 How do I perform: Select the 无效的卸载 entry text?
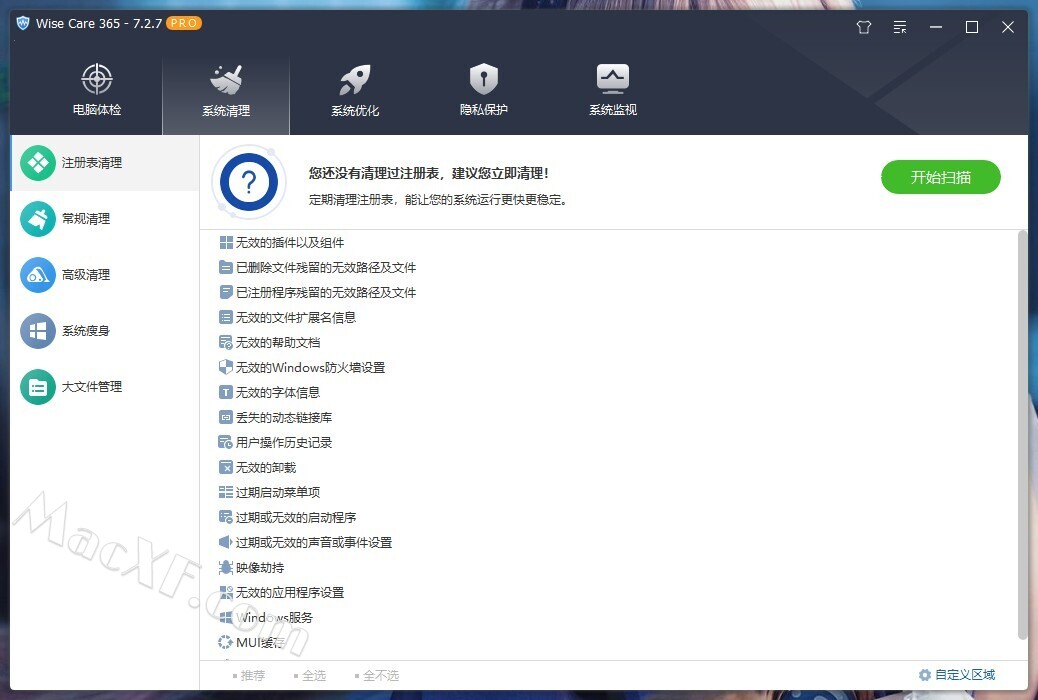266,468
